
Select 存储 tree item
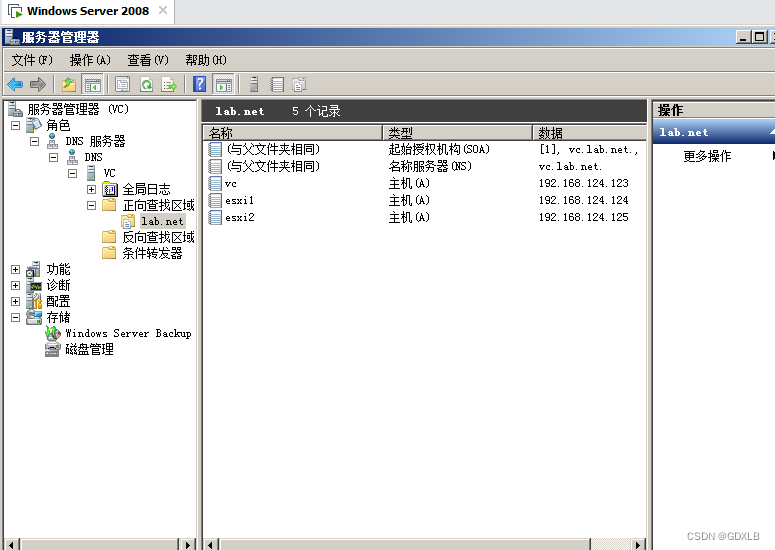pyautogui.click(x=58, y=317)
